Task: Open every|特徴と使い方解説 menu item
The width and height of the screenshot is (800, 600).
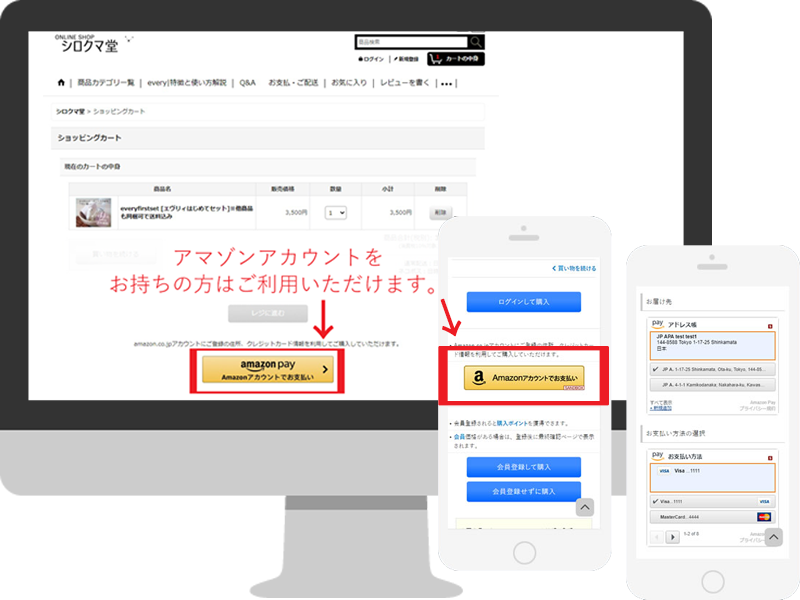Action: tap(187, 83)
